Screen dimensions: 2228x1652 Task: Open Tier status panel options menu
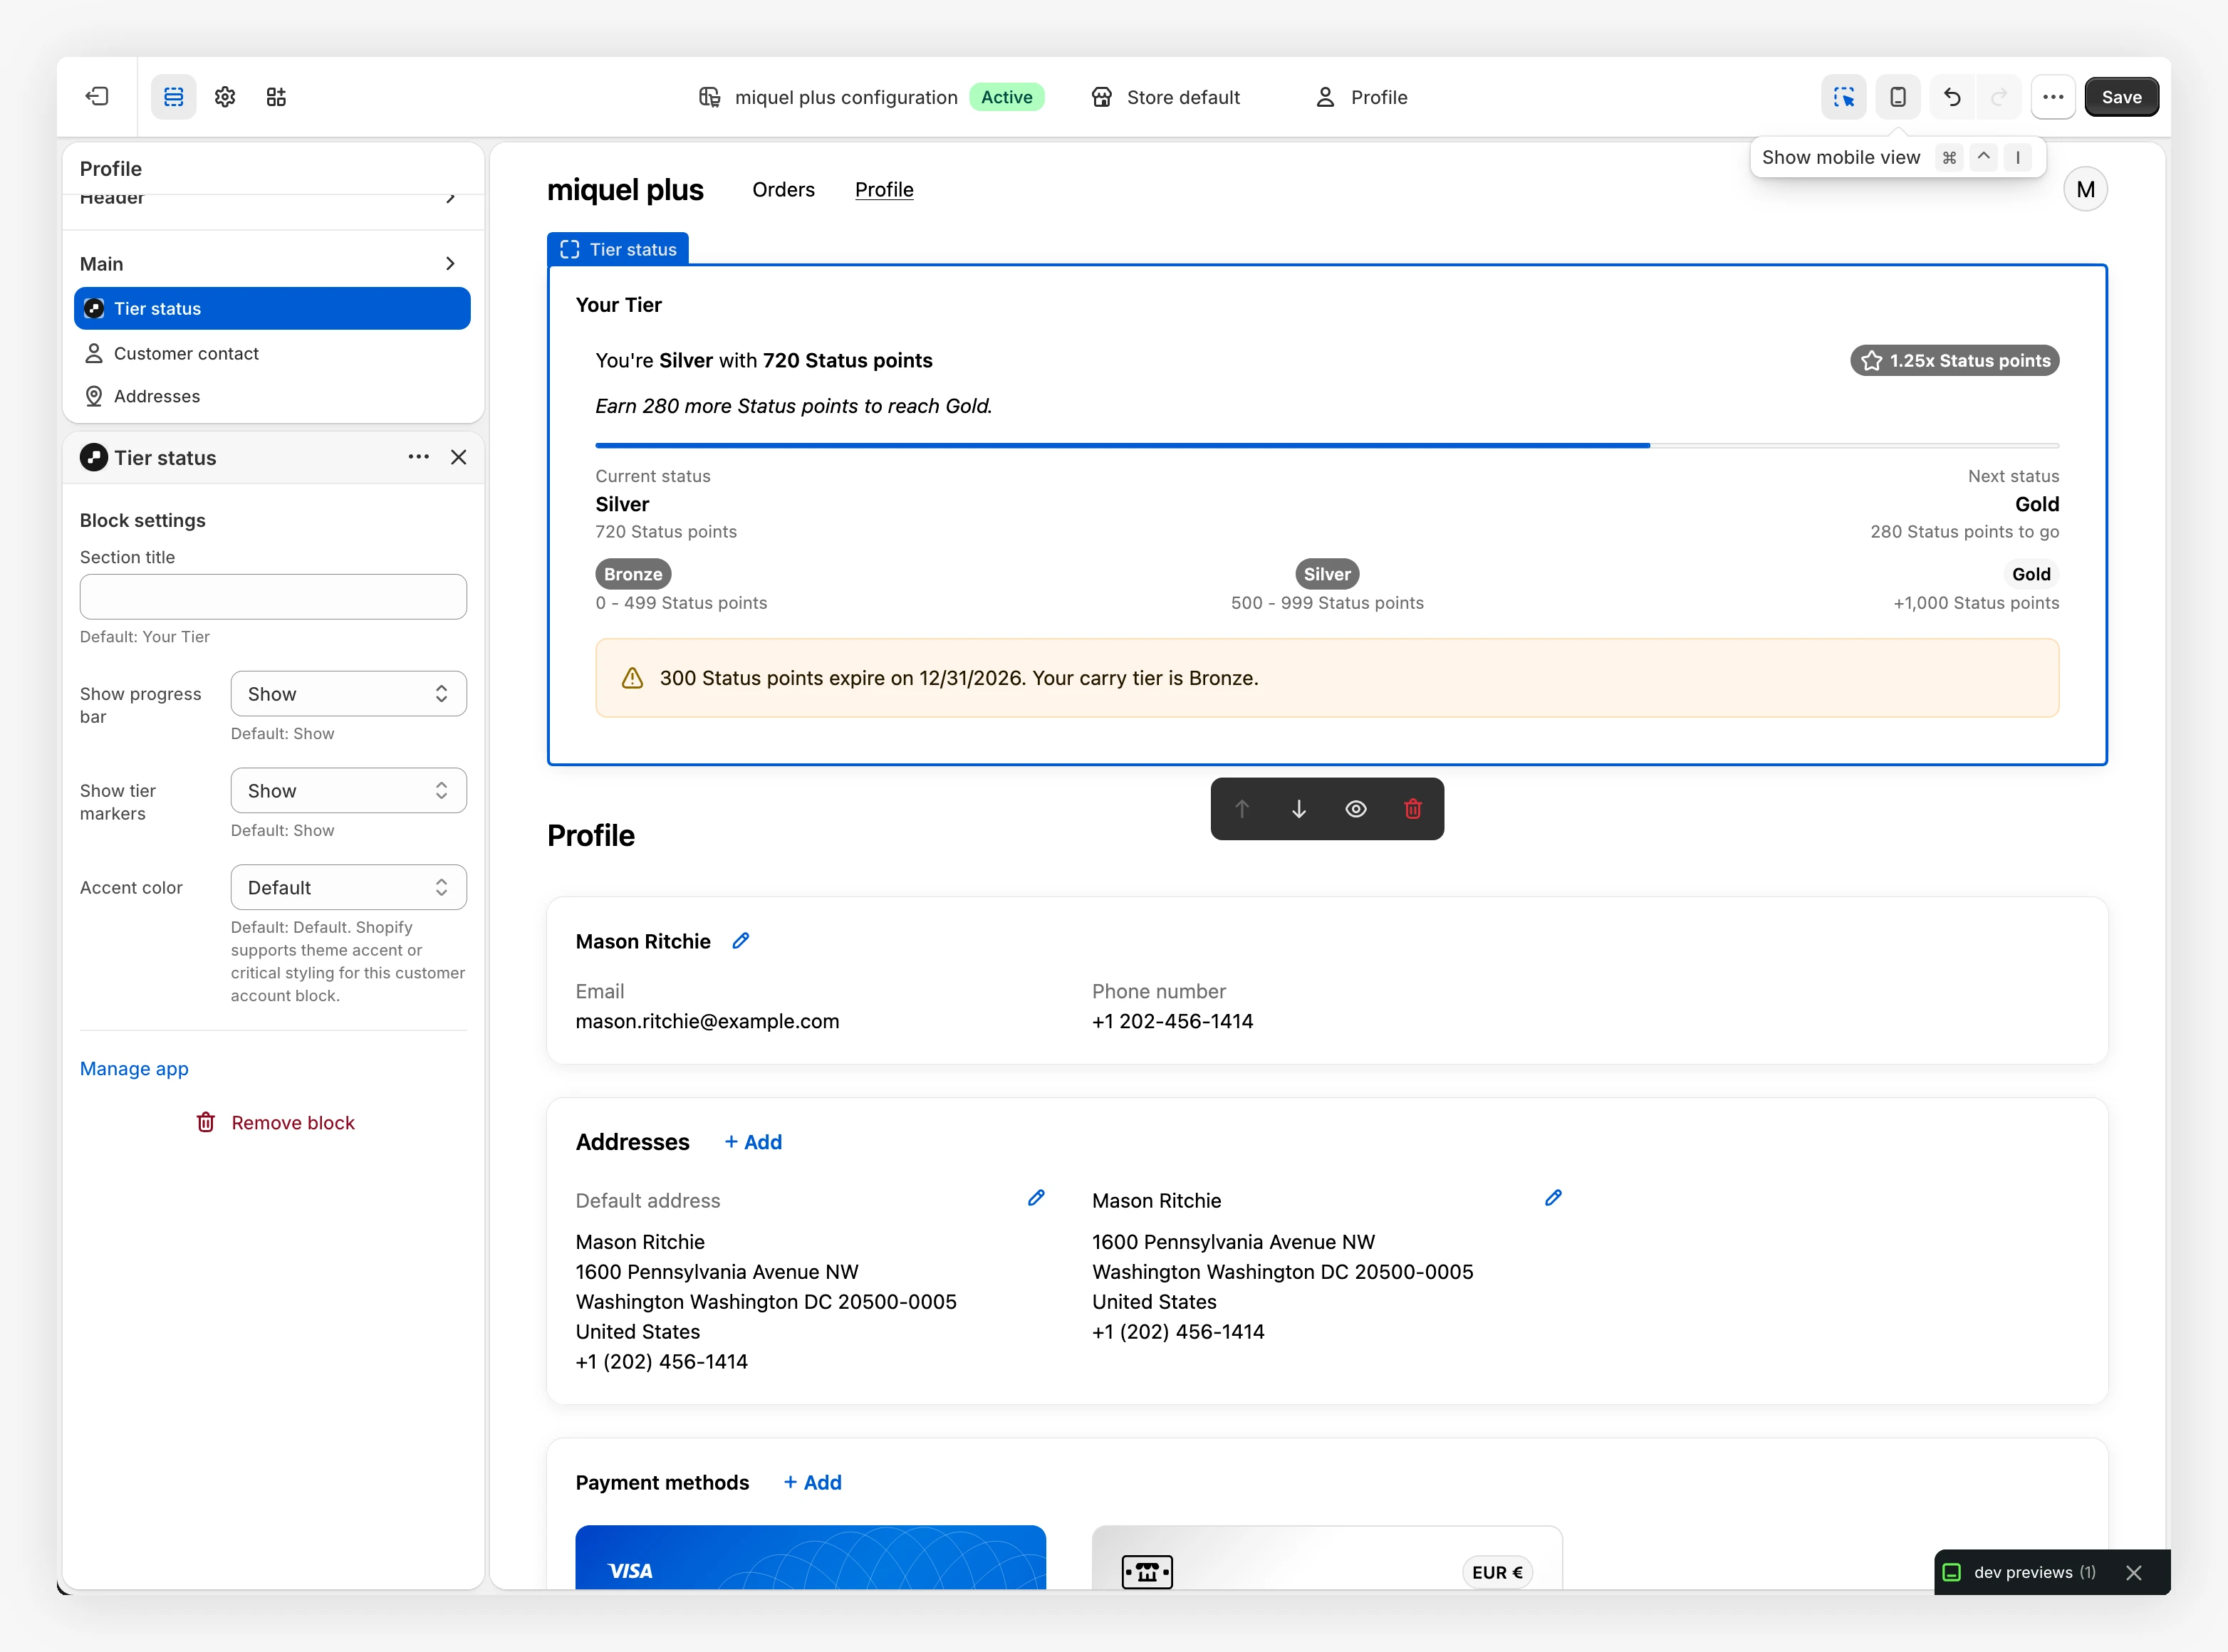(x=419, y=457)
